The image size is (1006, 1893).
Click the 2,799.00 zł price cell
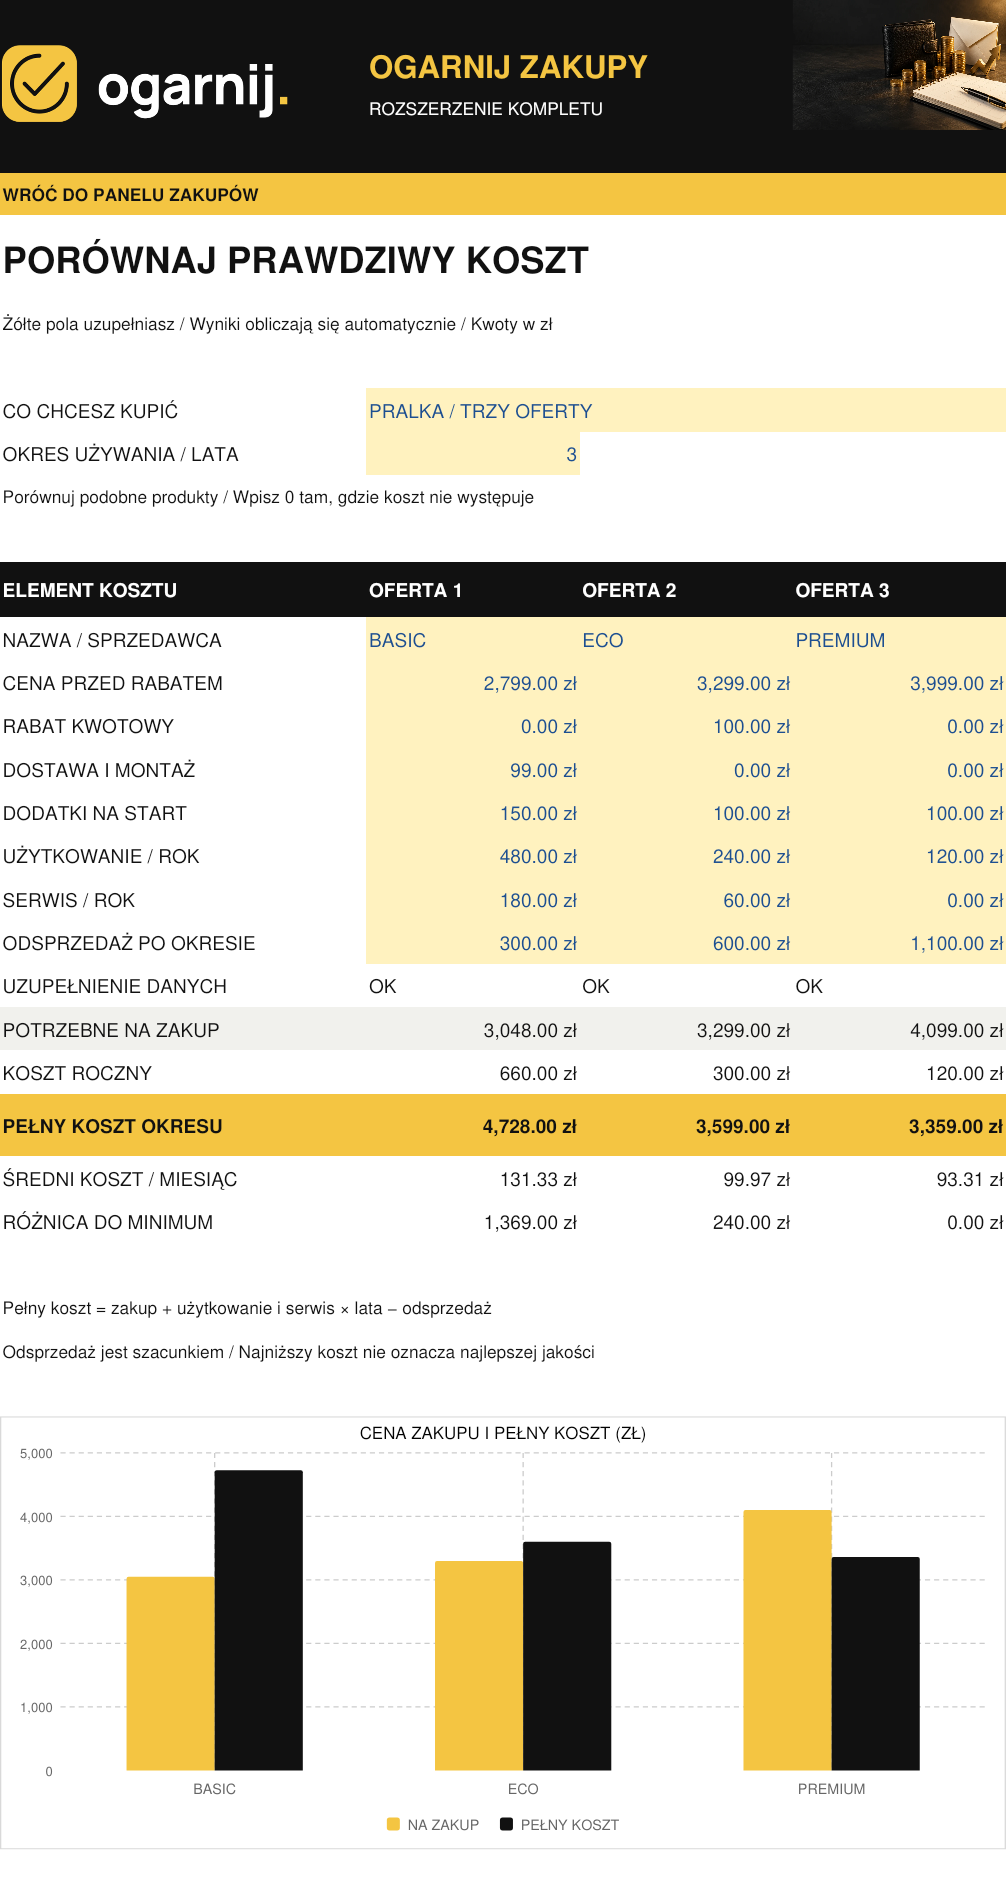[x=473, y=684]
